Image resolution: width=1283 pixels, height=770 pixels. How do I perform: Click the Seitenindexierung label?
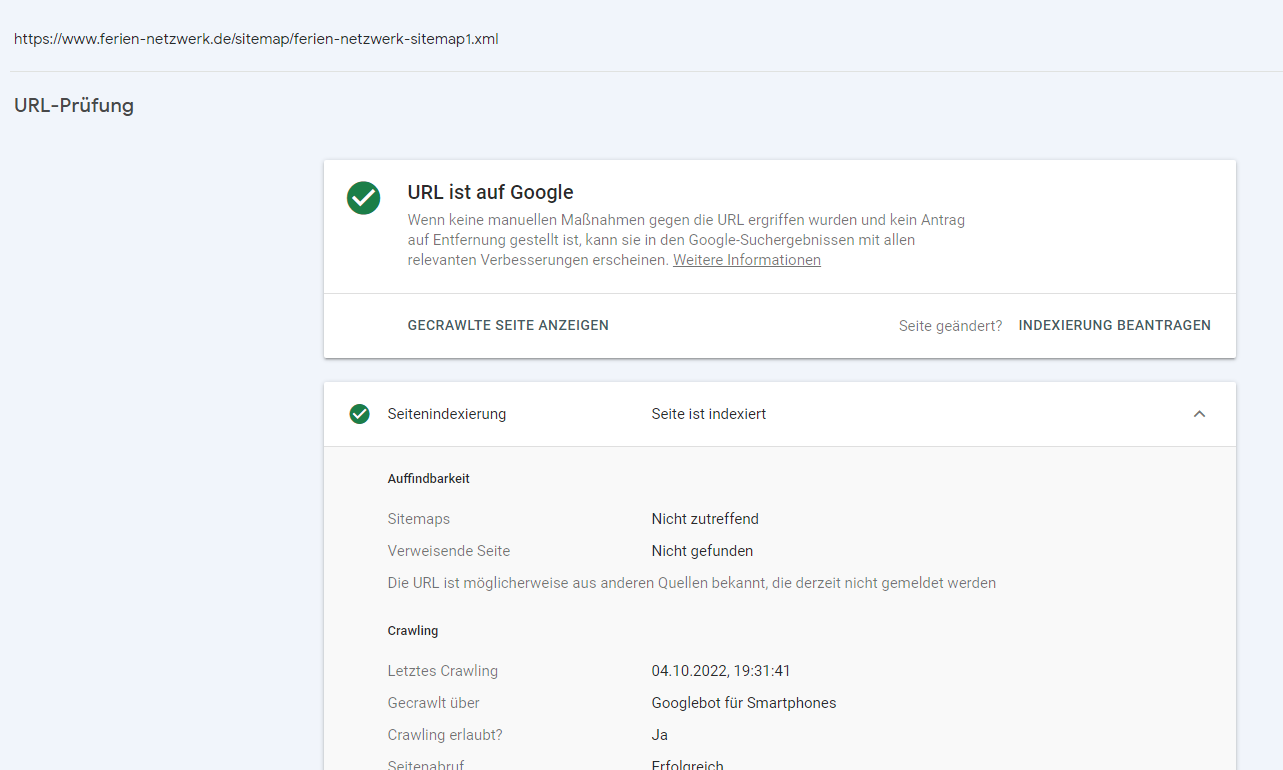click(447, 414)
